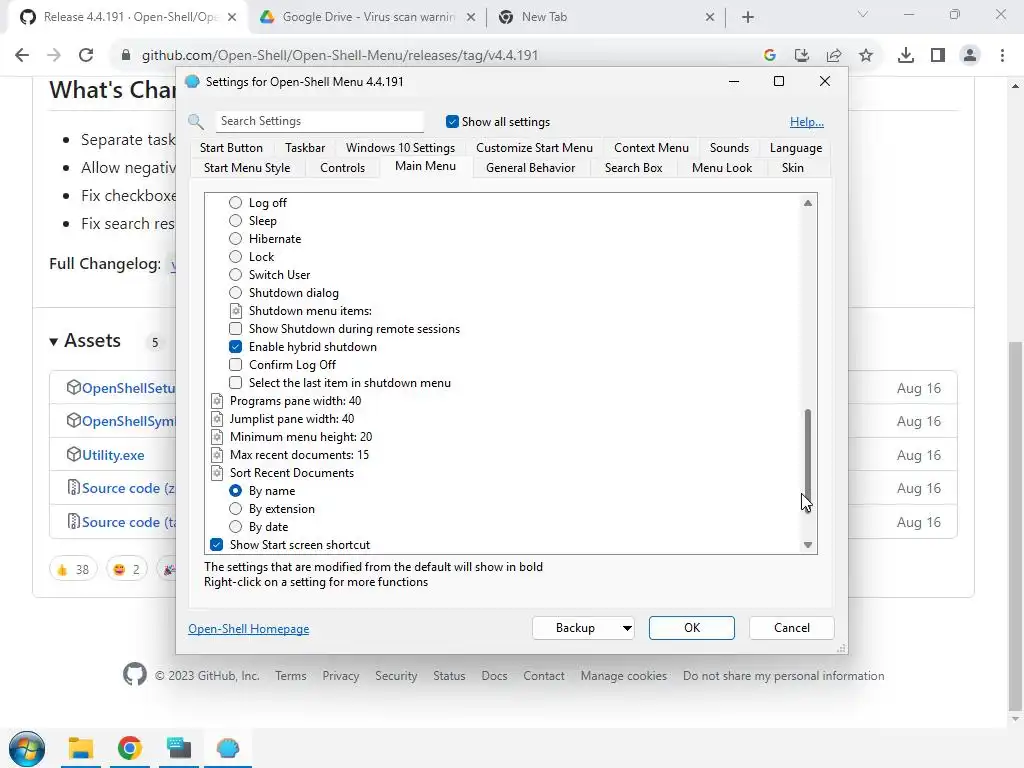Bookmark this page with the star
This screenshot has height=768, width=1024.
[866, 55]
